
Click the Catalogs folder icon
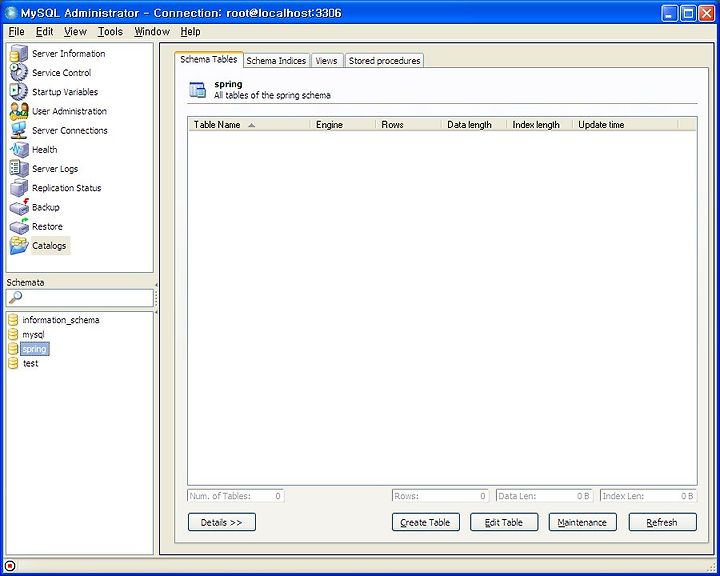point(19,245)
